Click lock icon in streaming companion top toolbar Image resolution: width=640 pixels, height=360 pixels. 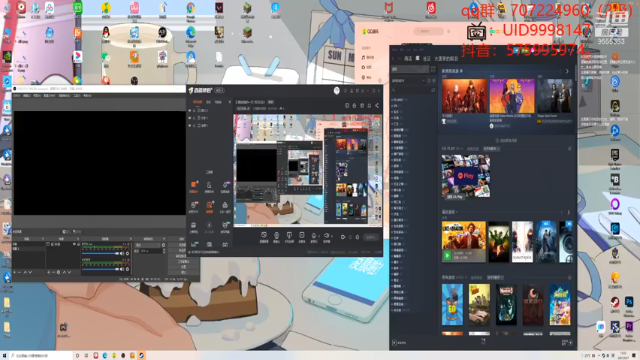(x=354, y=106)
